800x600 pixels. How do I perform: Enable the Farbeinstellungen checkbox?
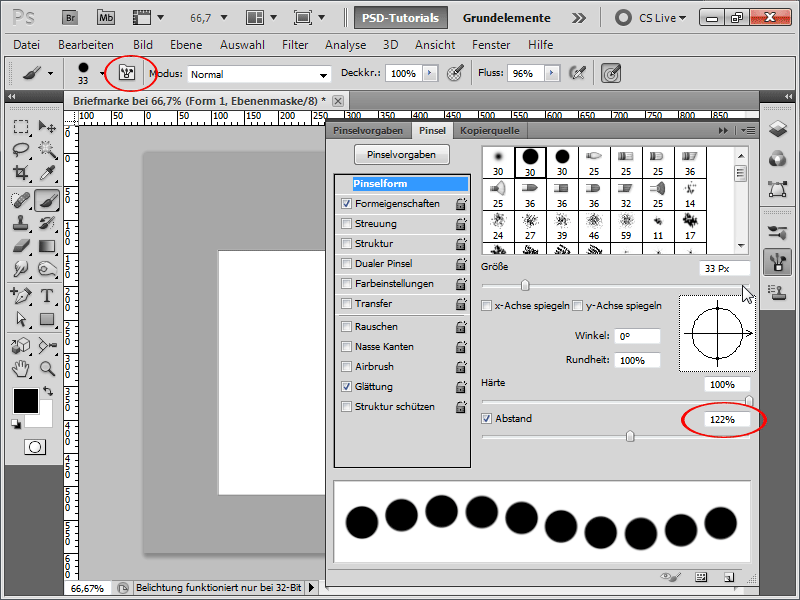tap(346, 283)
